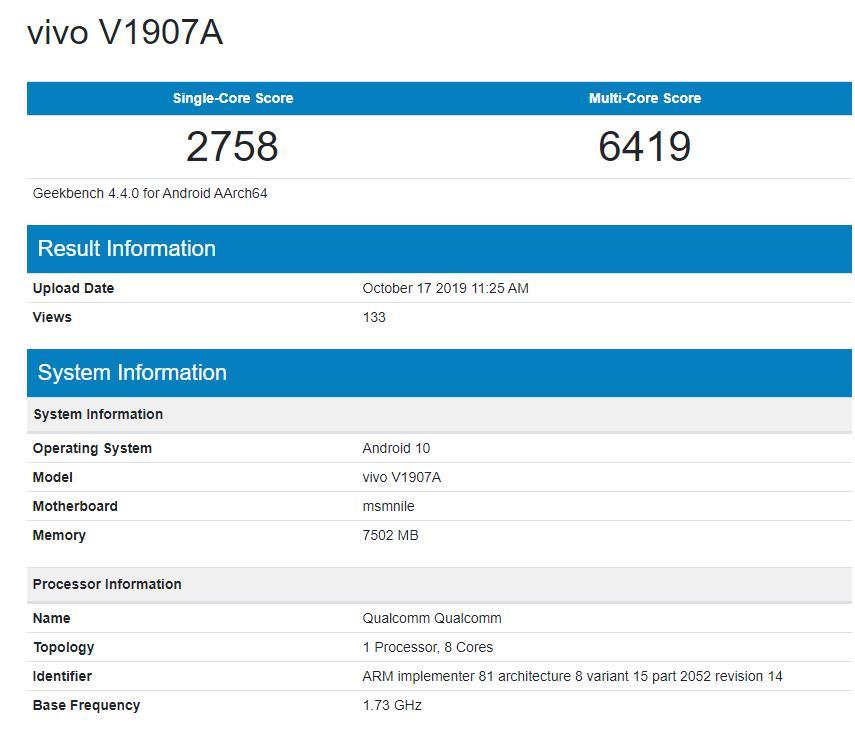
Task: Select the multi-core score value 6419
Action: [645, 146]
